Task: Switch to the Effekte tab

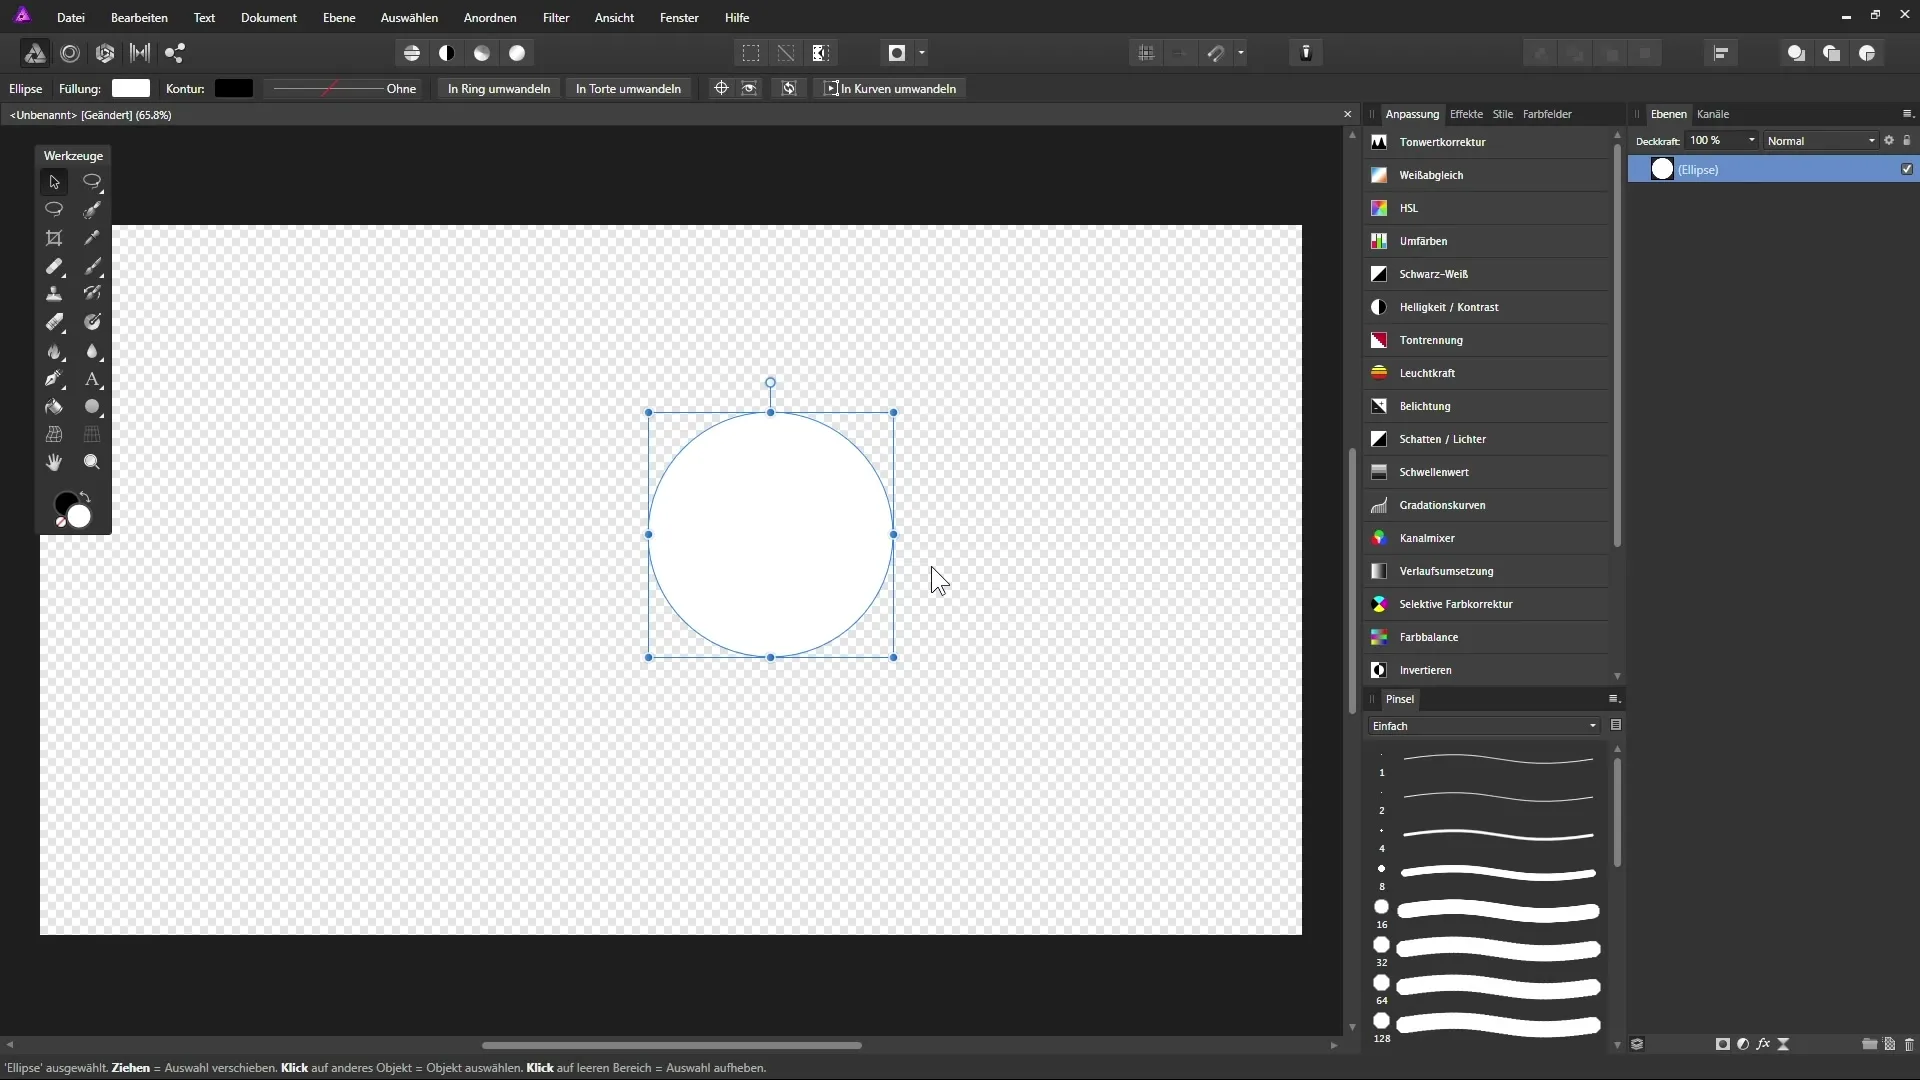Action: click(x=1466, y=114)
